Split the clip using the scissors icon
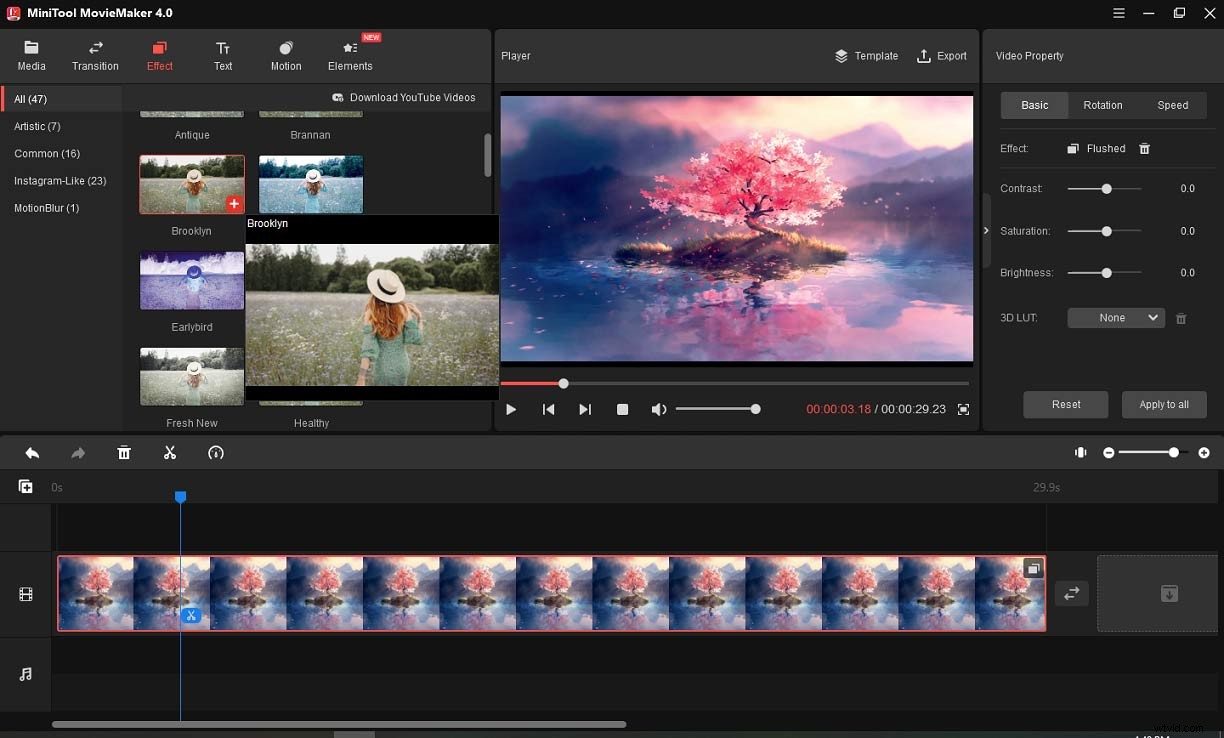The height and width of the screenshot is (738, 1224). [x=170, y=452]
